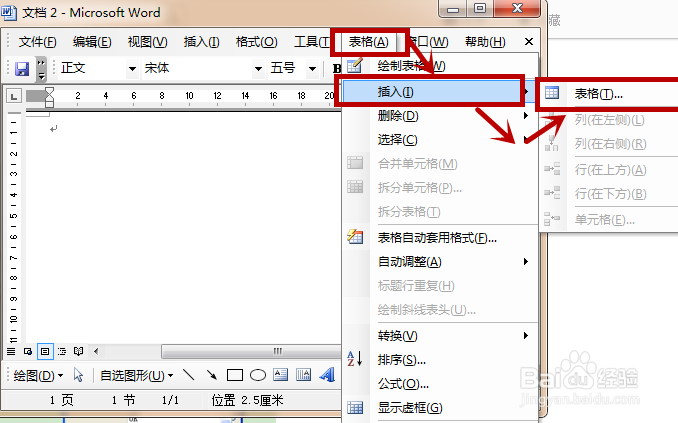The width and height of the screenshot is (678, 423).
Task: Insert a vertical Text Box
Action: pyautogui.click(x=304, y=375)
